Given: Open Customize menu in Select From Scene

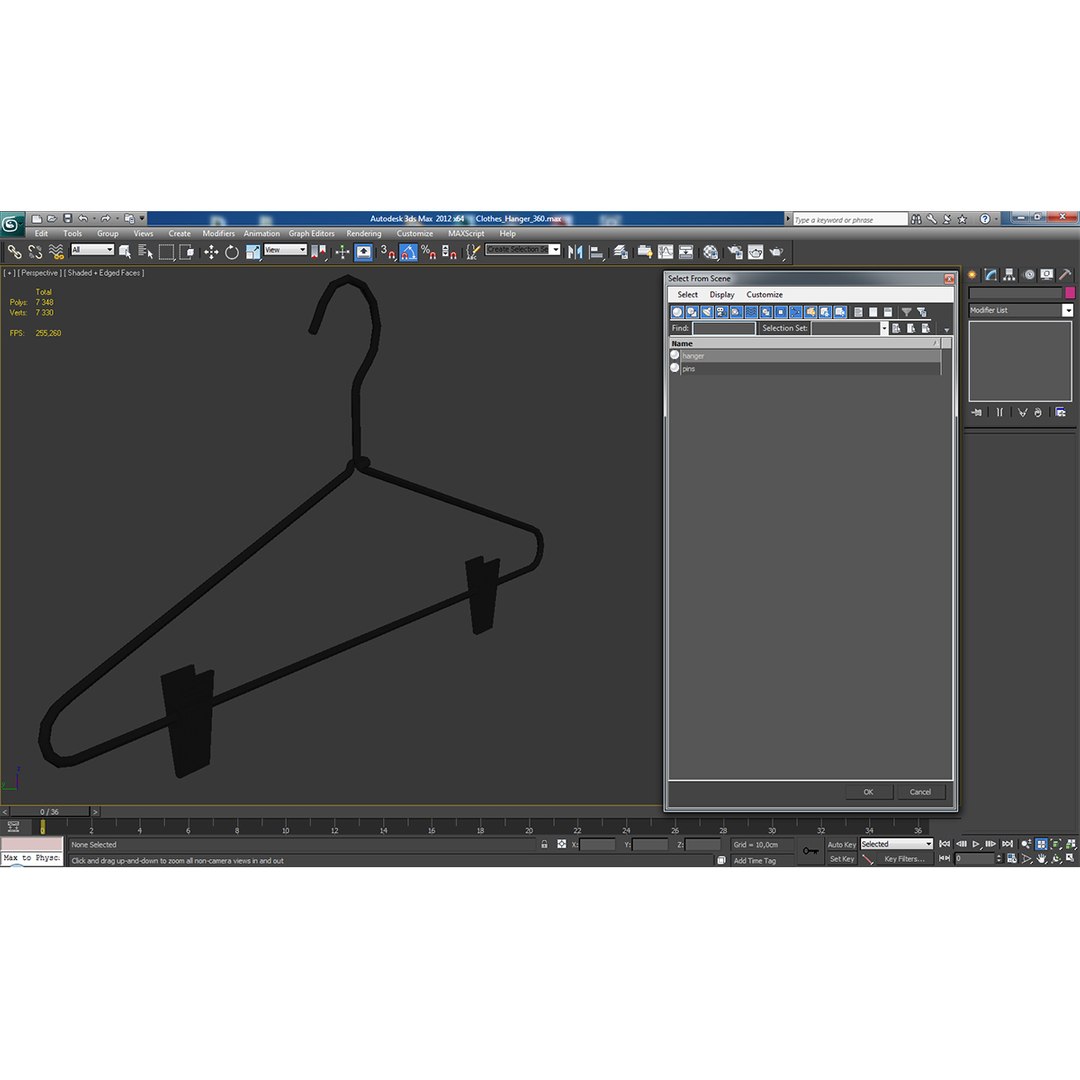Looking at the screenshot, I should [x=765, y=295].
